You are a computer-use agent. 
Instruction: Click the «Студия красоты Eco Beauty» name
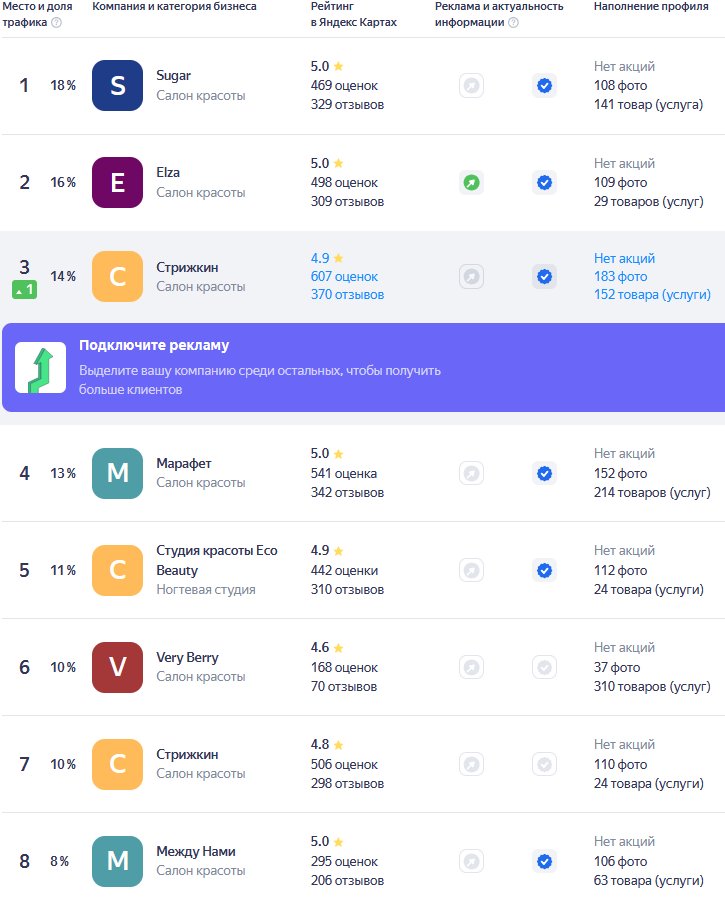[216, 560]
